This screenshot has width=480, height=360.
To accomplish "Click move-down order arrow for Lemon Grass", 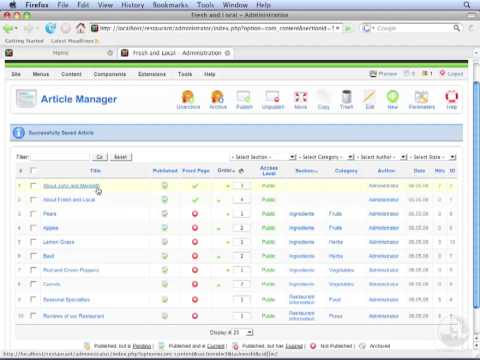I will coord(228,242).
